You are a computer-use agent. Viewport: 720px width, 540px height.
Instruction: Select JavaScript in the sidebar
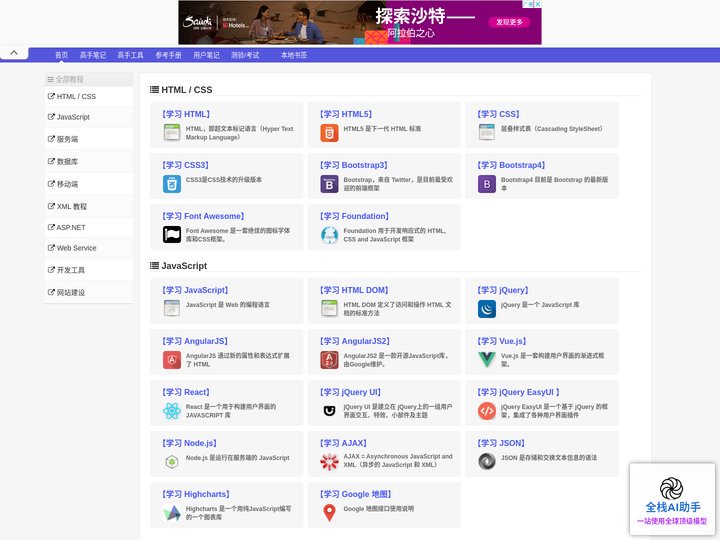click(x=89, y=117)
